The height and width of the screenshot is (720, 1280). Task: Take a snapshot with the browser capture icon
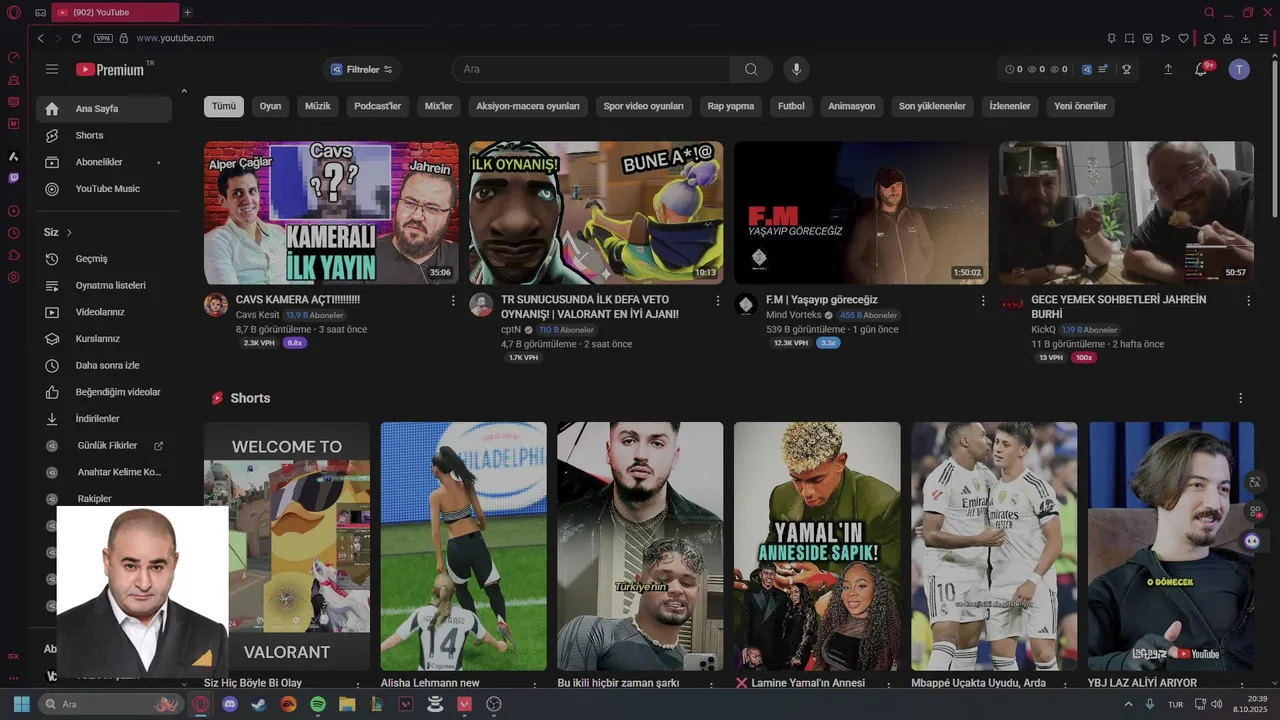tap(1129, 38)
